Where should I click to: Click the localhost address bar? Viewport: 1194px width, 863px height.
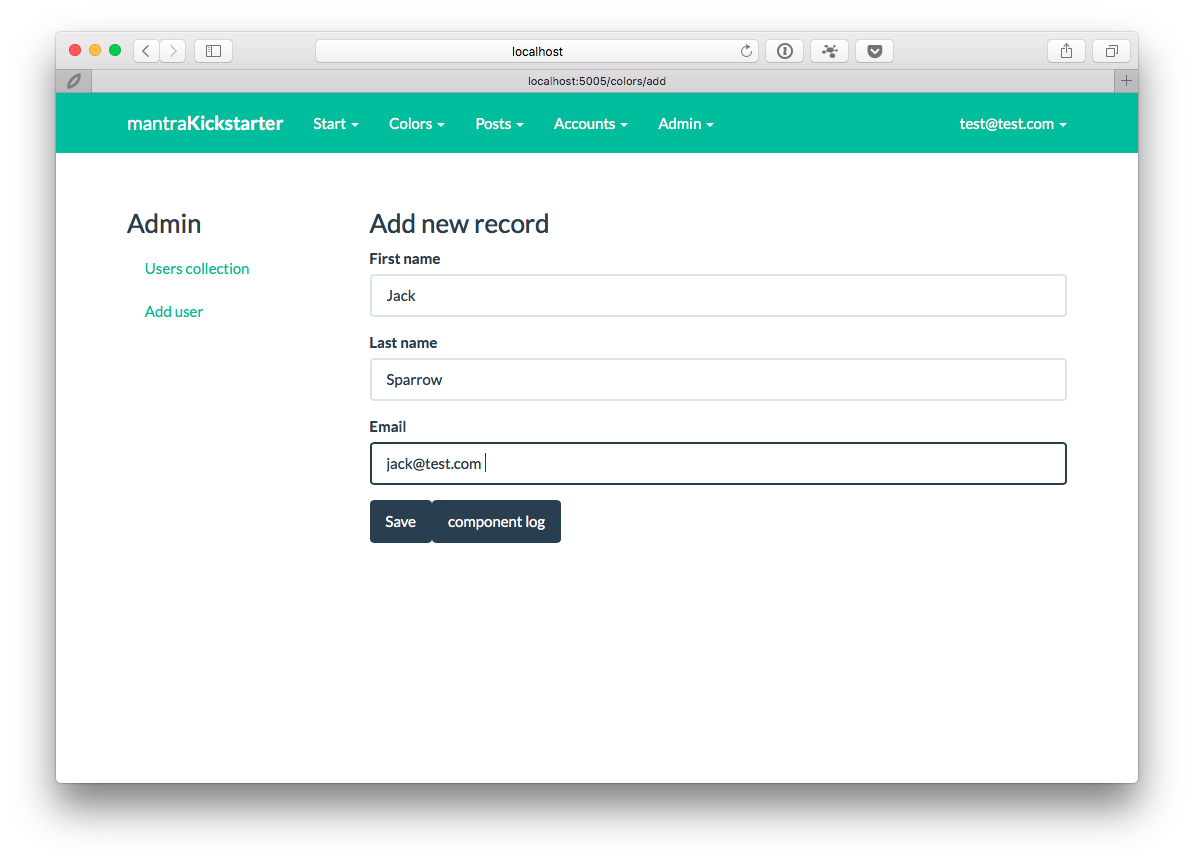(x=537, y=51)
